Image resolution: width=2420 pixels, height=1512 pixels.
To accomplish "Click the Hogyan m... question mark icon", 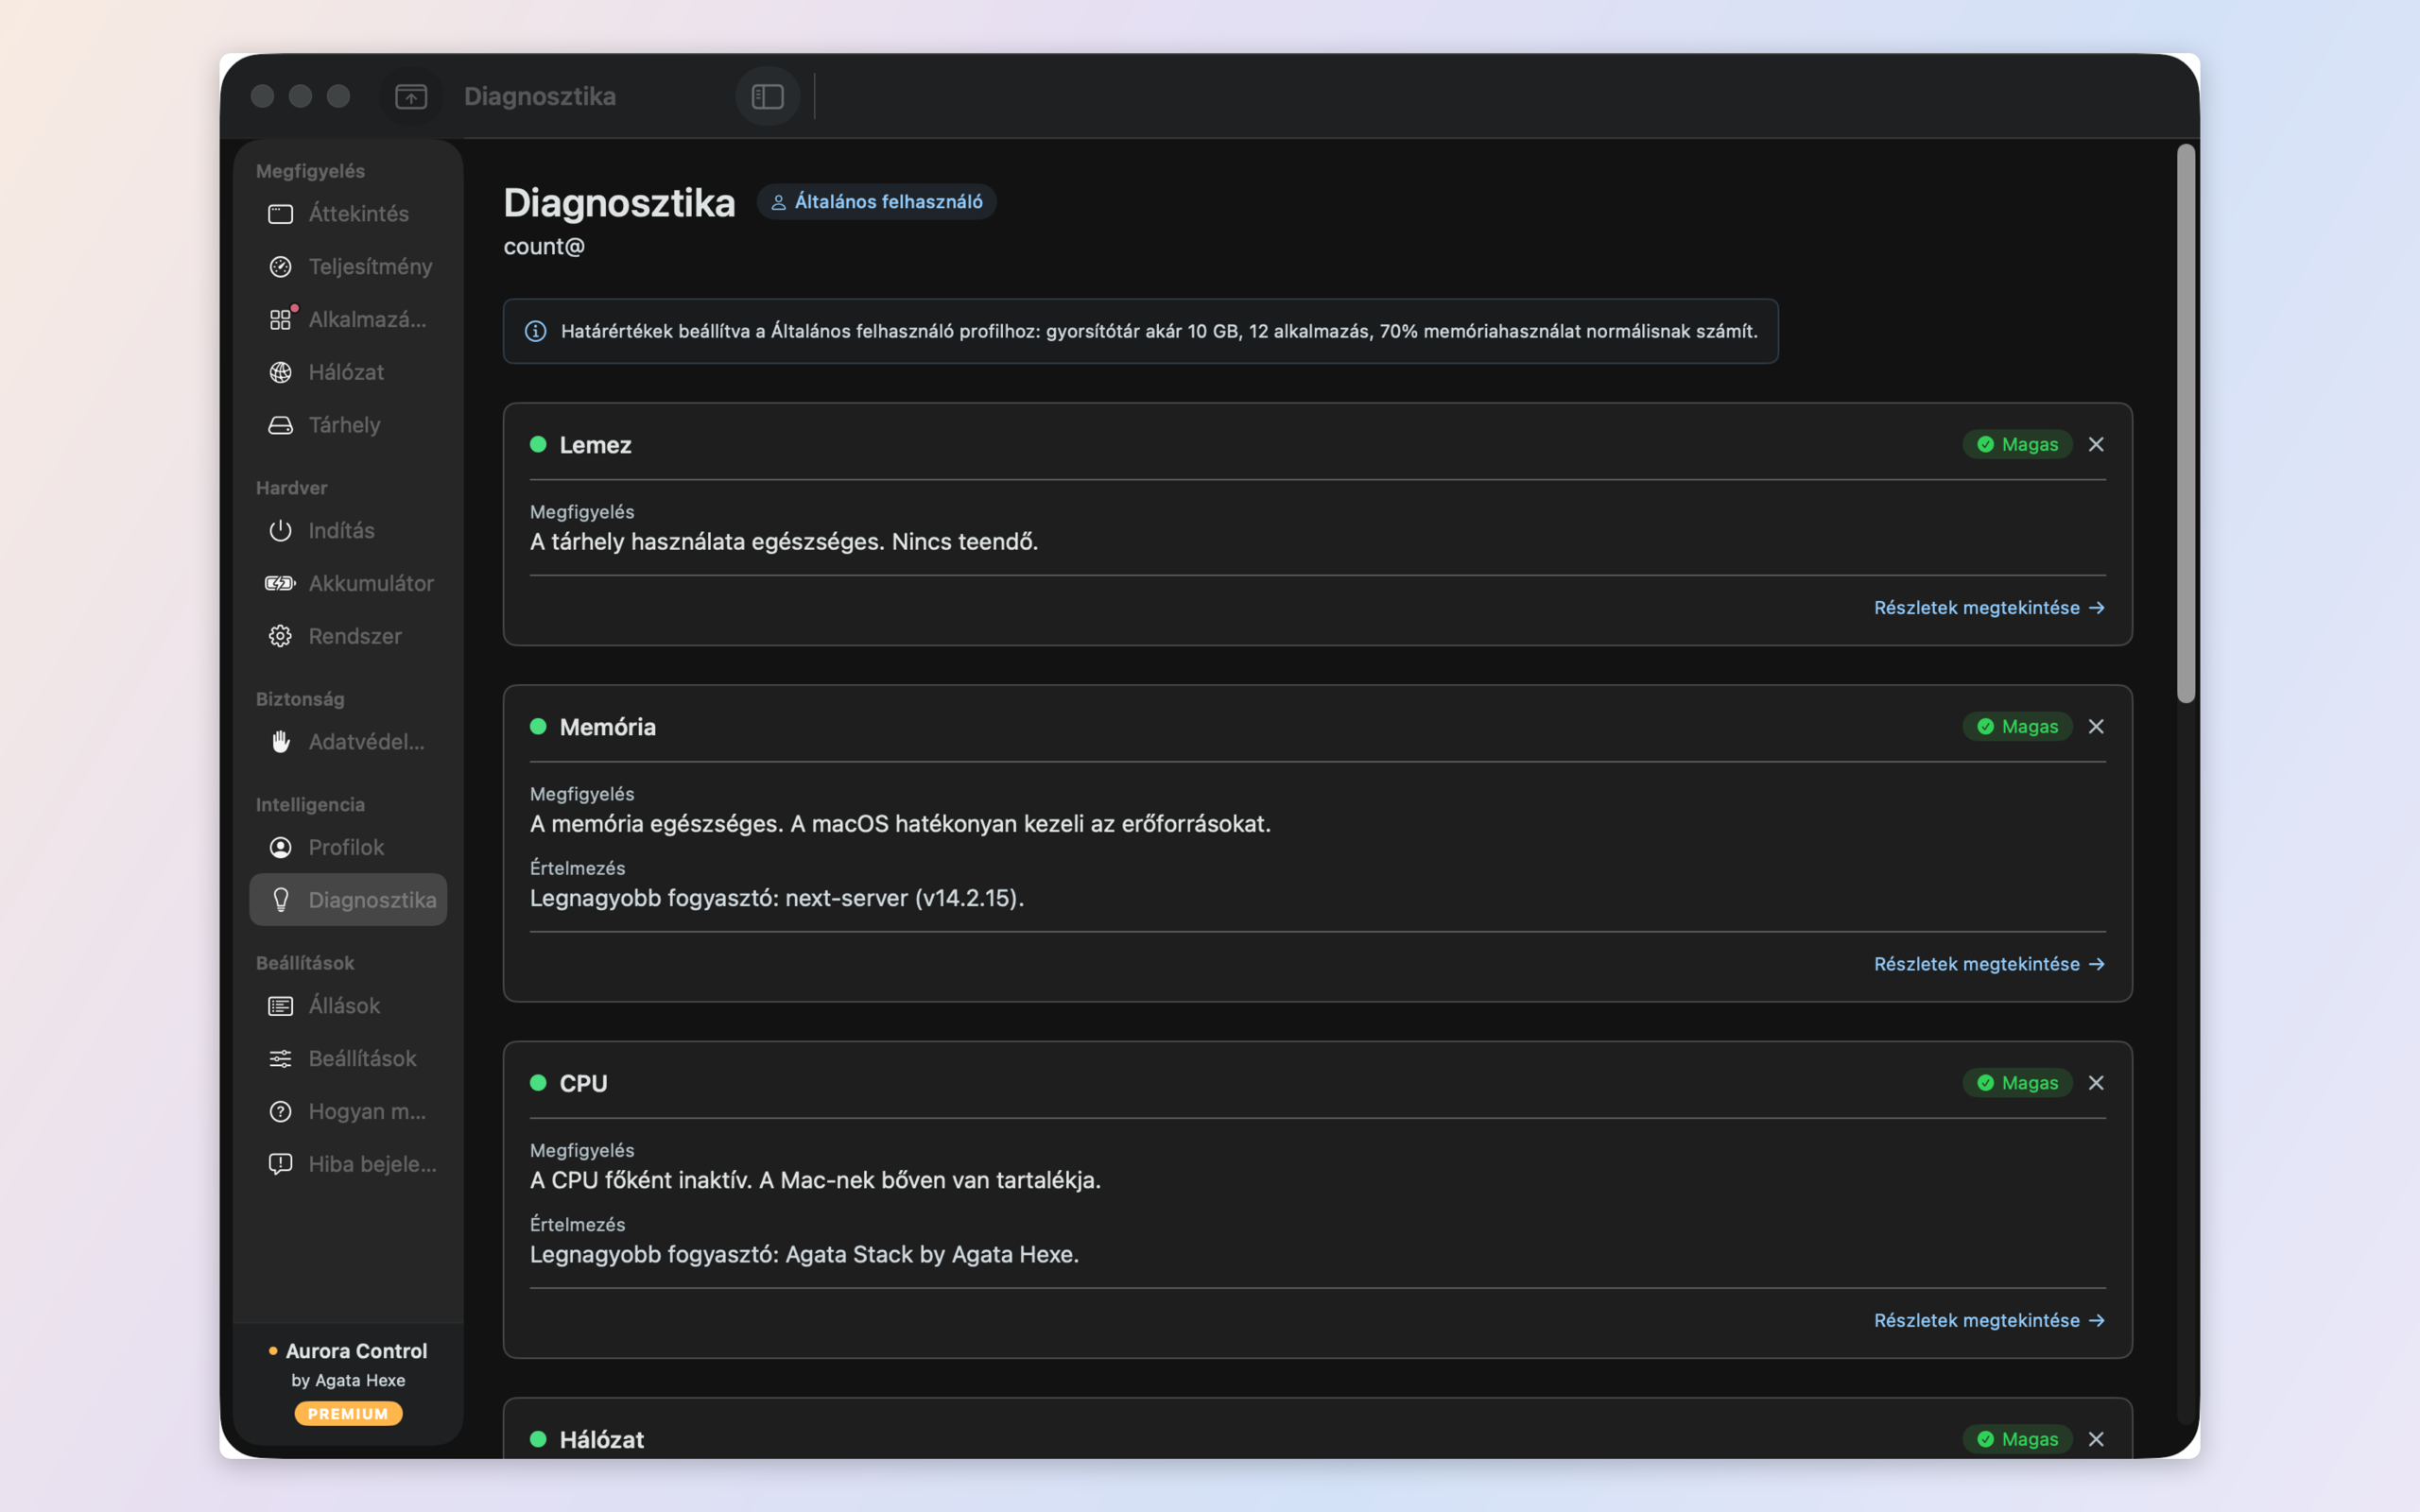I will pyautogui.click(x=280, y=1111).
